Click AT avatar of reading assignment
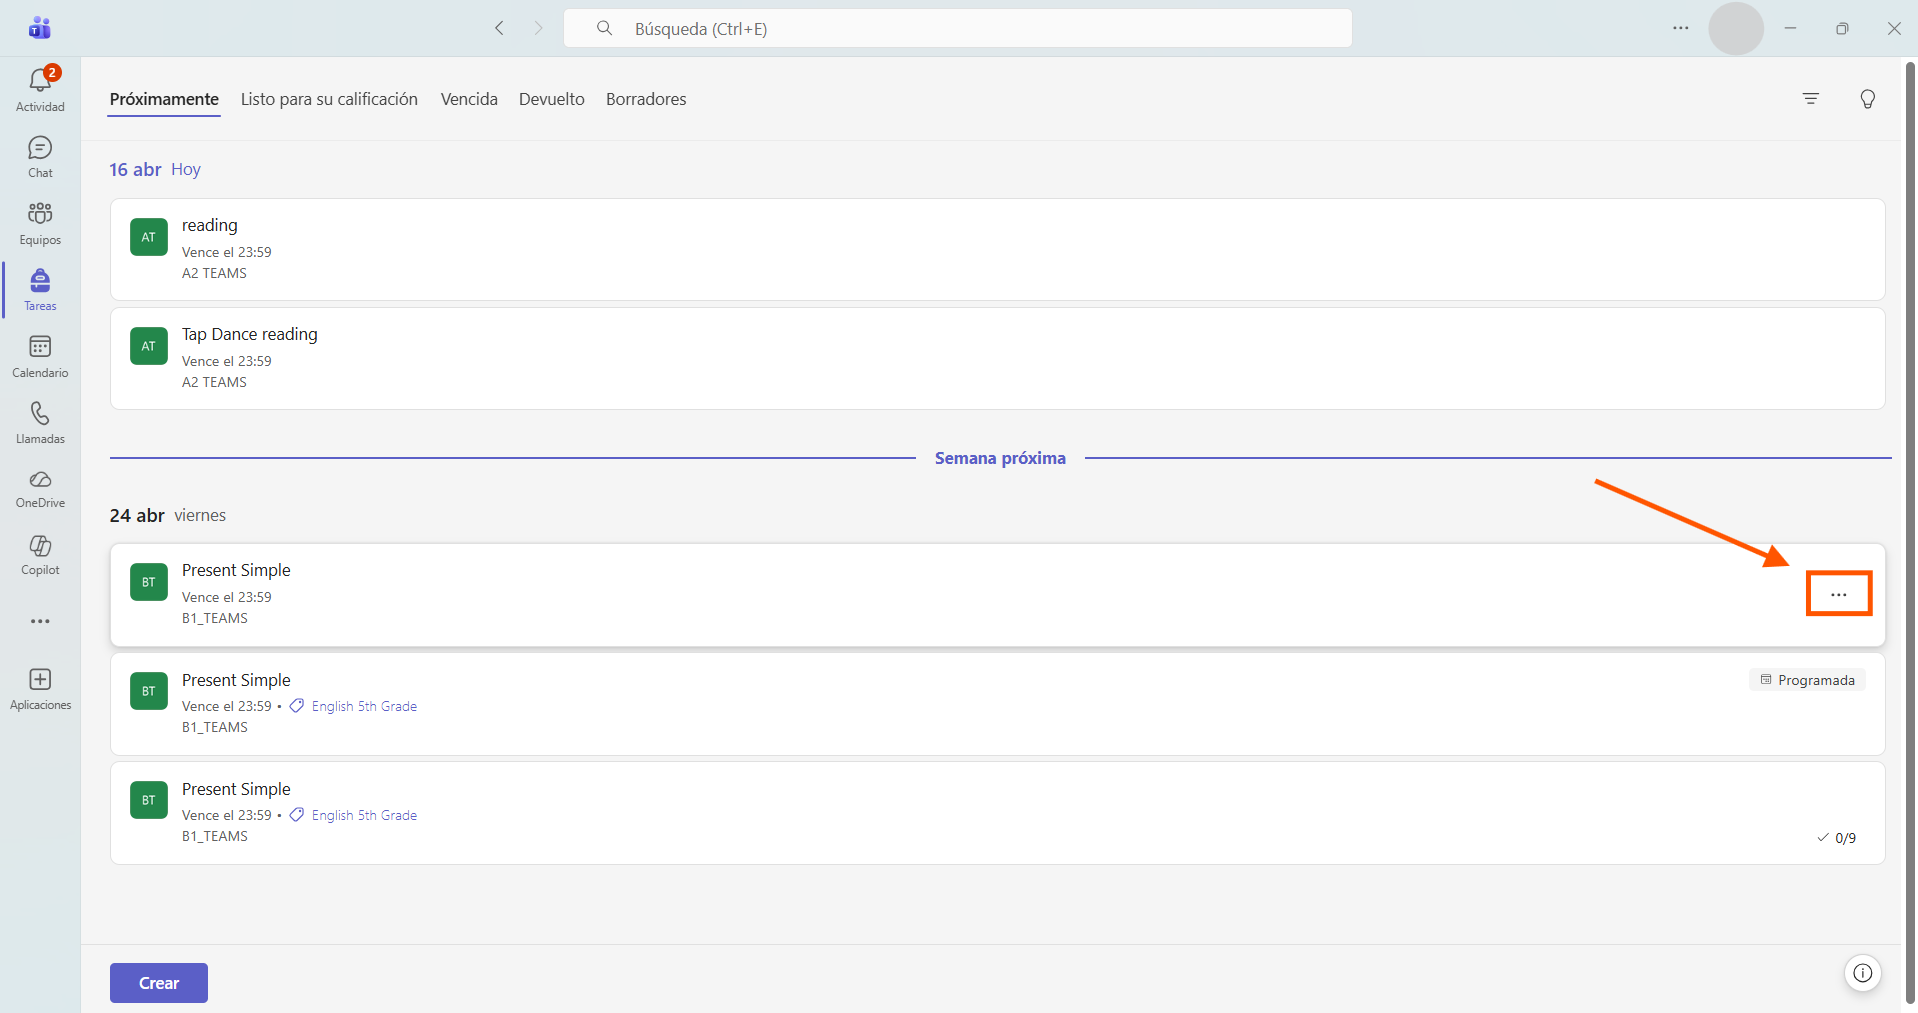 click(x=149, y=237)
